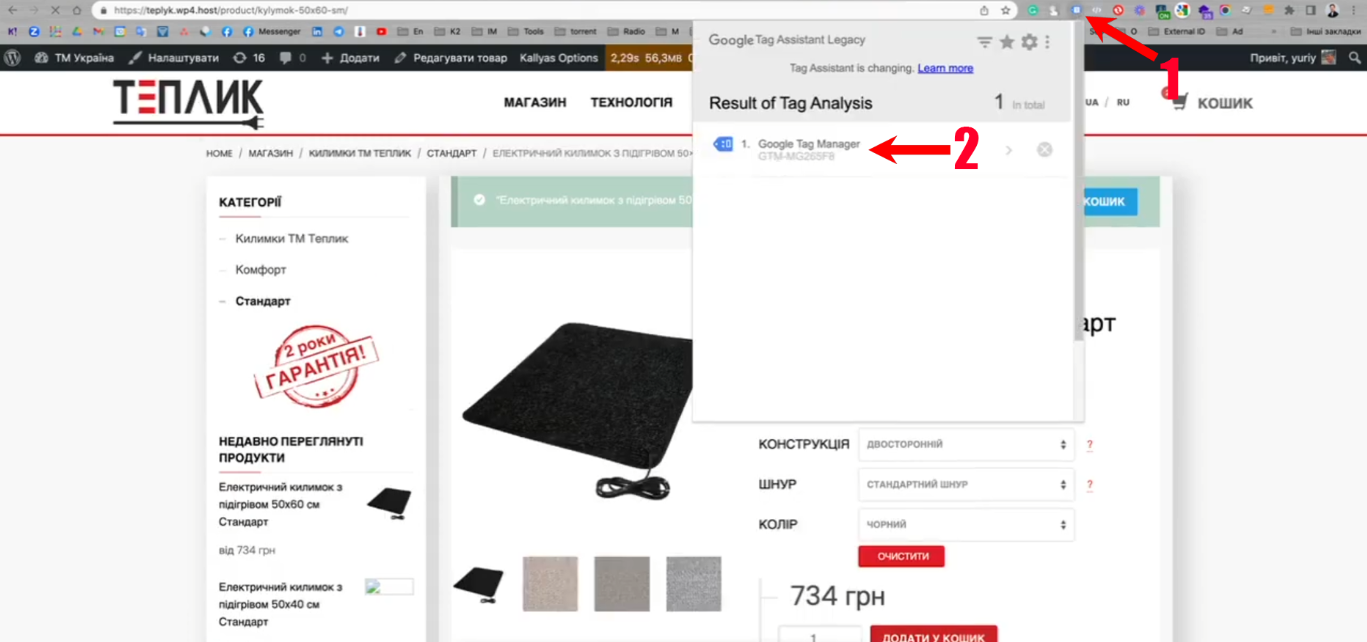Bookmark this page with star icon
This screenshot has height=642, width=1367.
[1006, 10]
